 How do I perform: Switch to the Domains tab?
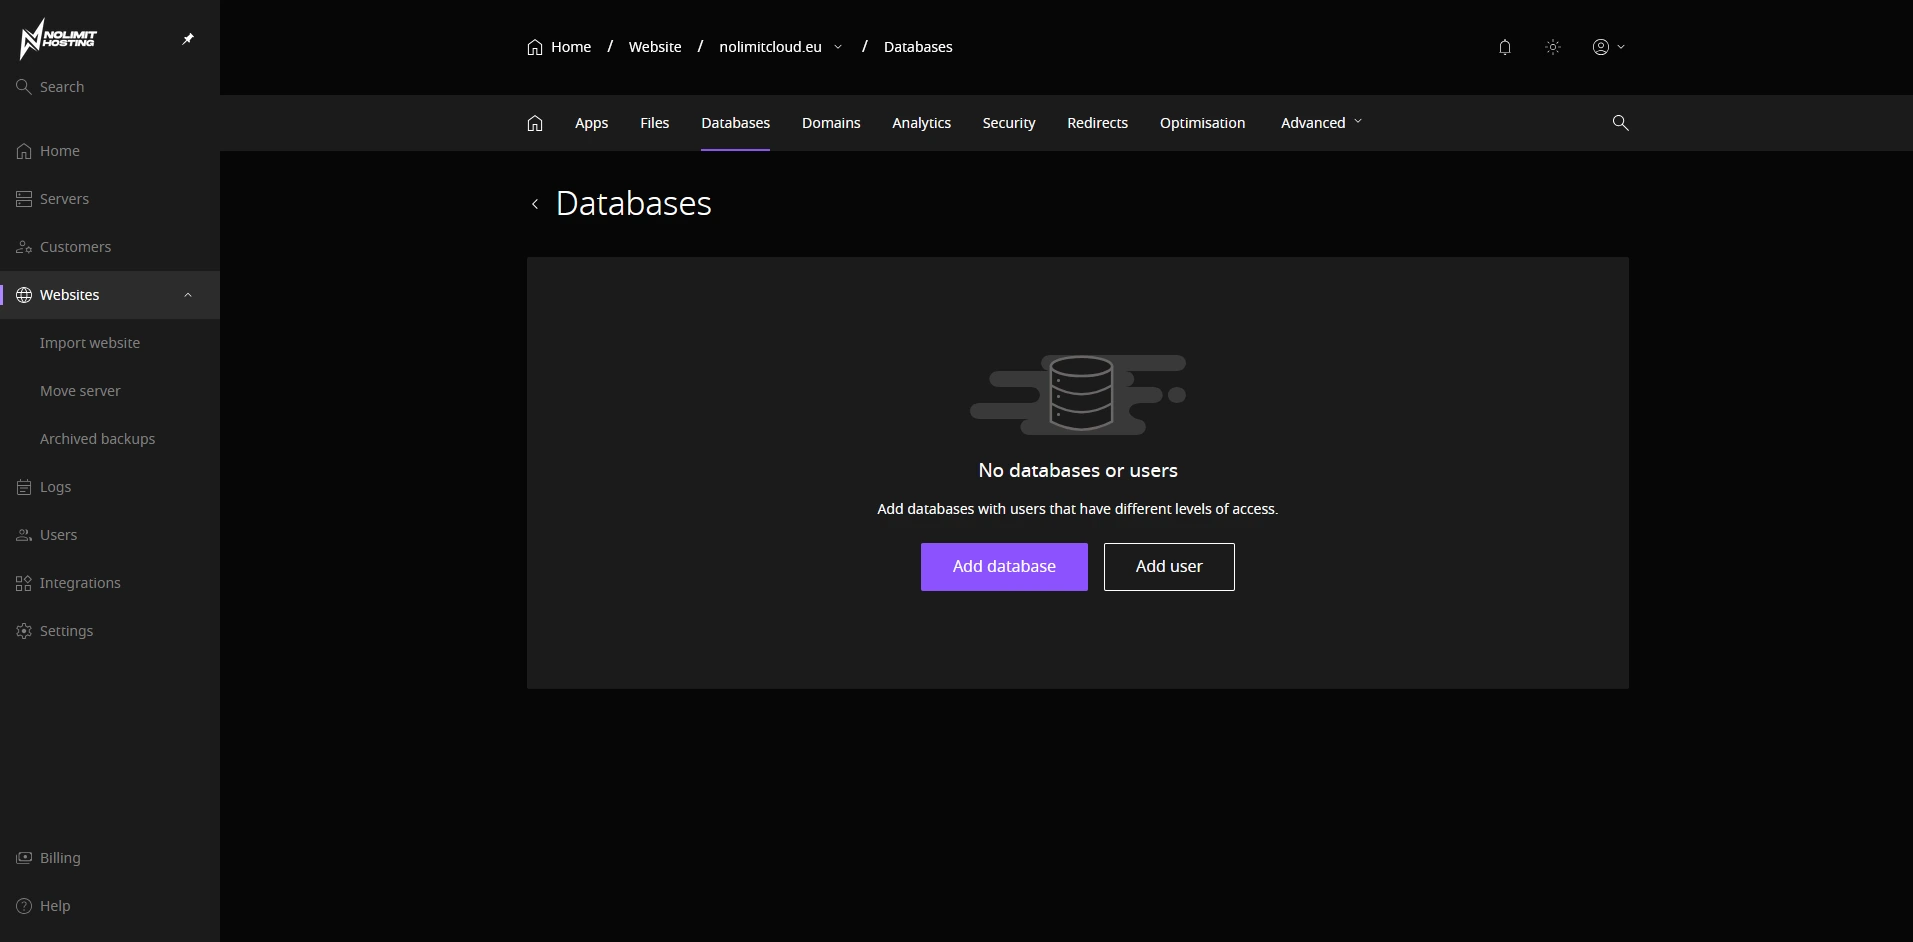coord(831,123)
